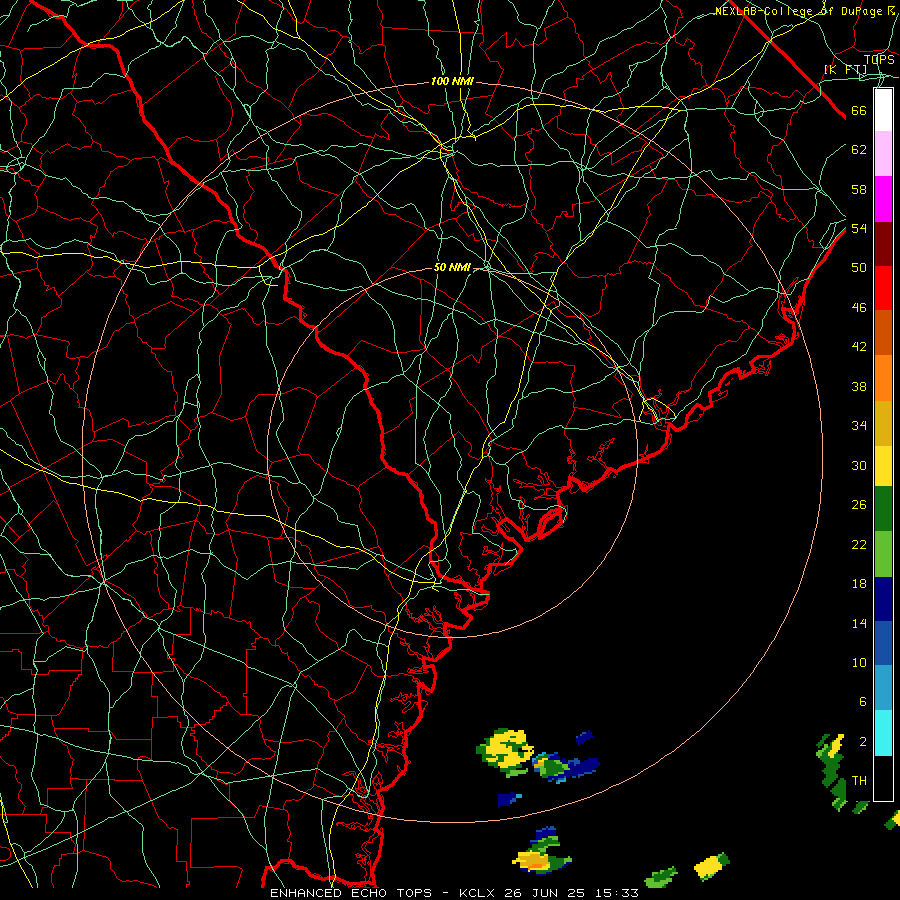Pick the bright orange legend swatch

(x=883, y=377)
